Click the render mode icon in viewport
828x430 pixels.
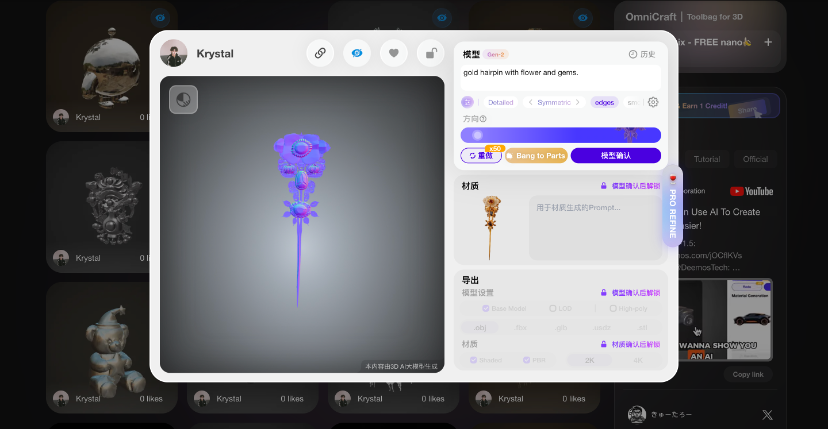tap(183, 99)
